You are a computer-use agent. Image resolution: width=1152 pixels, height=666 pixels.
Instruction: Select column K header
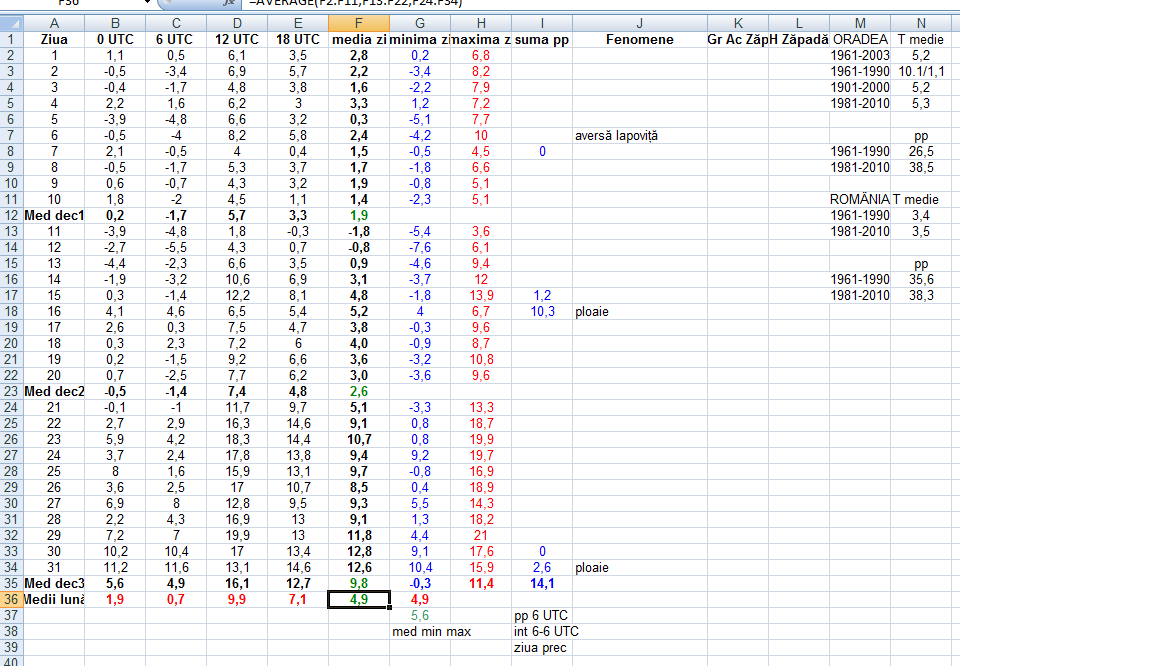point(738,24)
